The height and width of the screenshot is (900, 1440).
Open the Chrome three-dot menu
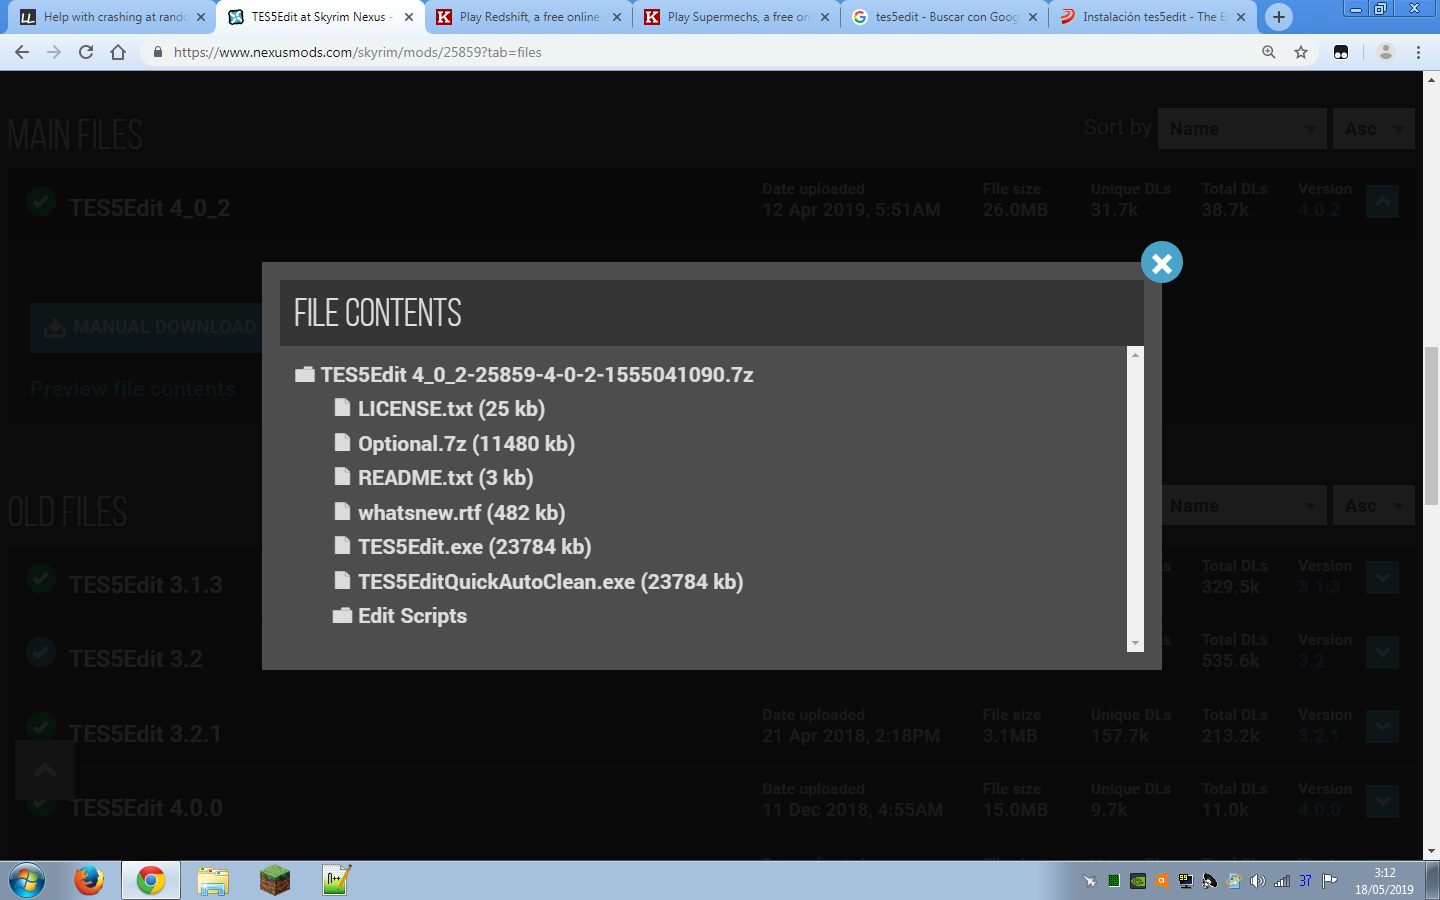tap(1418, 52)
